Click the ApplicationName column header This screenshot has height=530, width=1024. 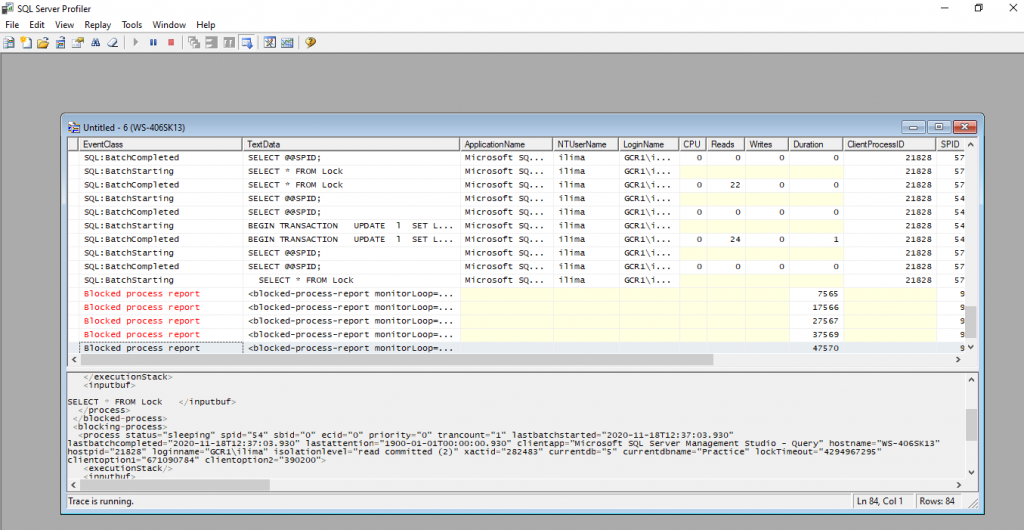pyautogui.click(x=507, y=144)
